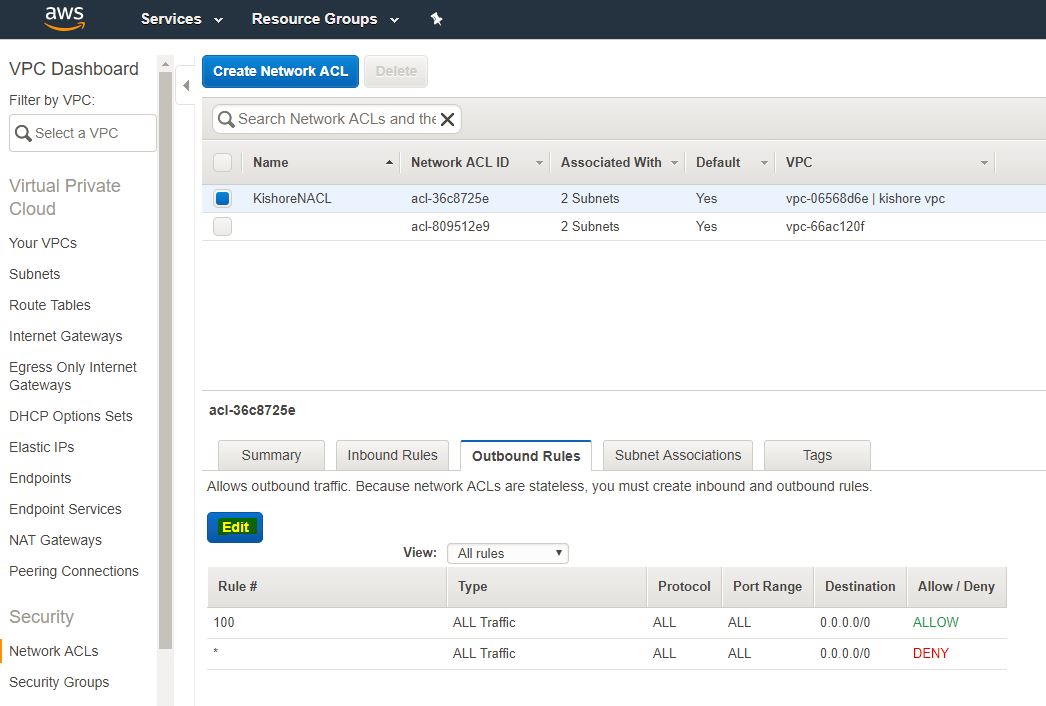Switch to the Inbound Rules tab
Image resolution: width=1046 pixels, height=706 pixels.
pyautogui.click(x=392, y=455)
